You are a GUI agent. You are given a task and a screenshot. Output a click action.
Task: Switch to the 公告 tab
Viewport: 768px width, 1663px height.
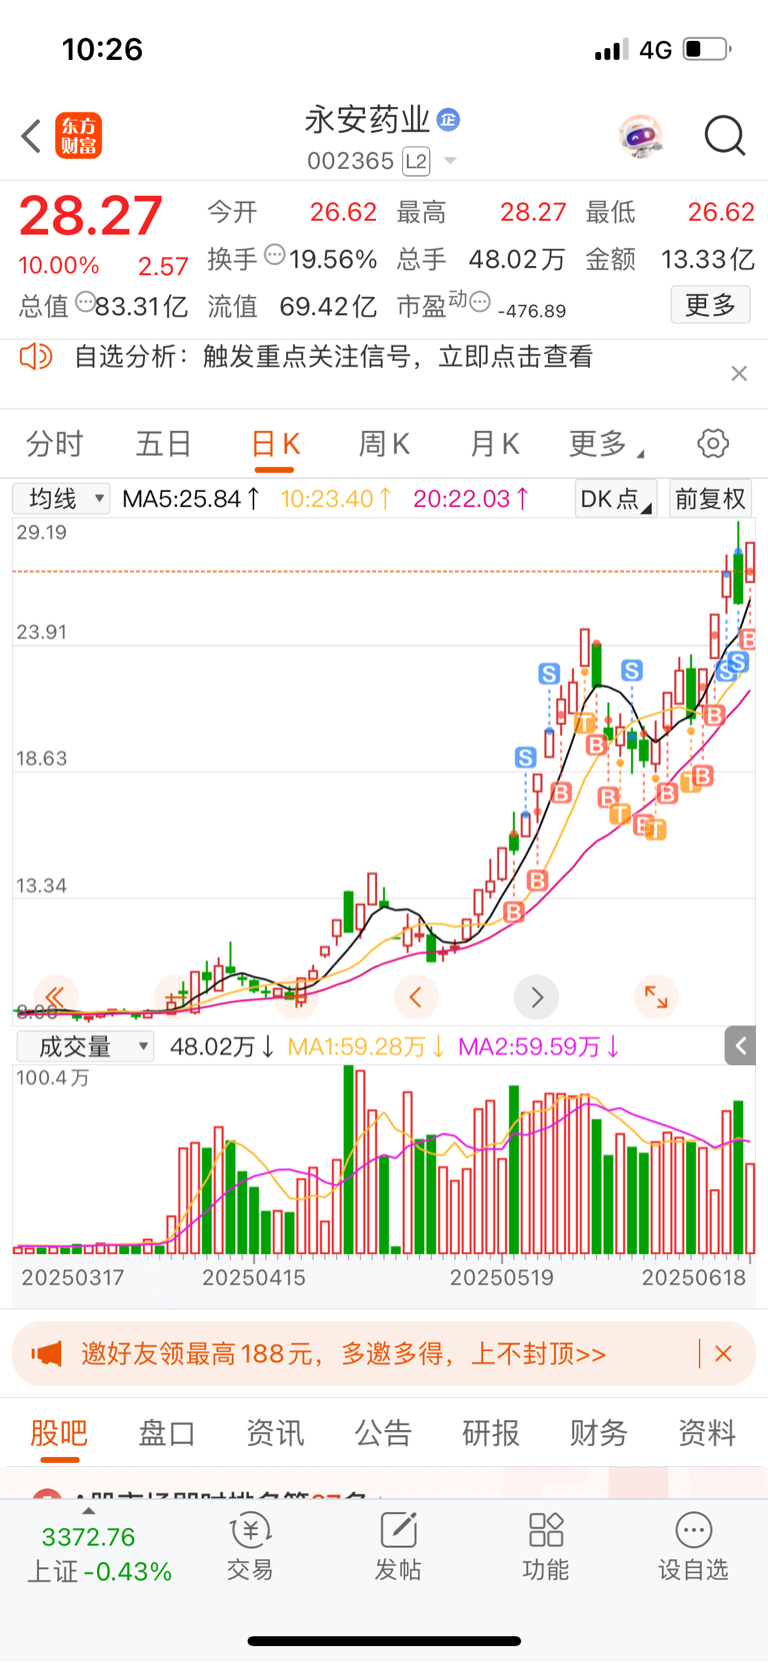click(x=383, y=1433)
